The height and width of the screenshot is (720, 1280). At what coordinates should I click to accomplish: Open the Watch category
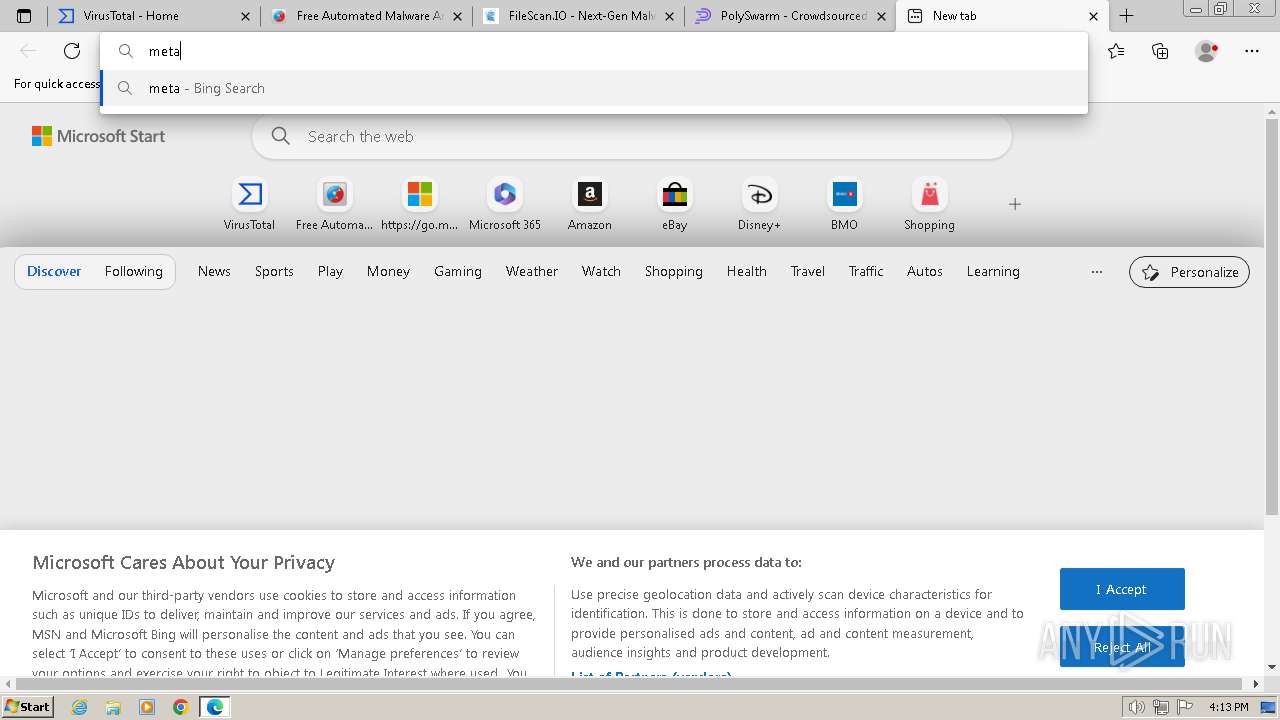601,271
